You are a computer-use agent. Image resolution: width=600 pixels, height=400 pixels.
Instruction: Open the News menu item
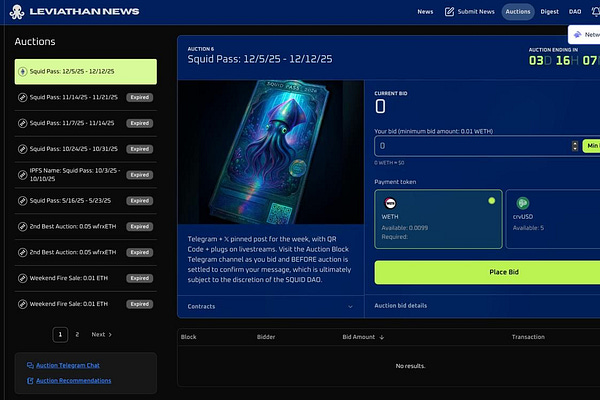(x=425, y=12)
